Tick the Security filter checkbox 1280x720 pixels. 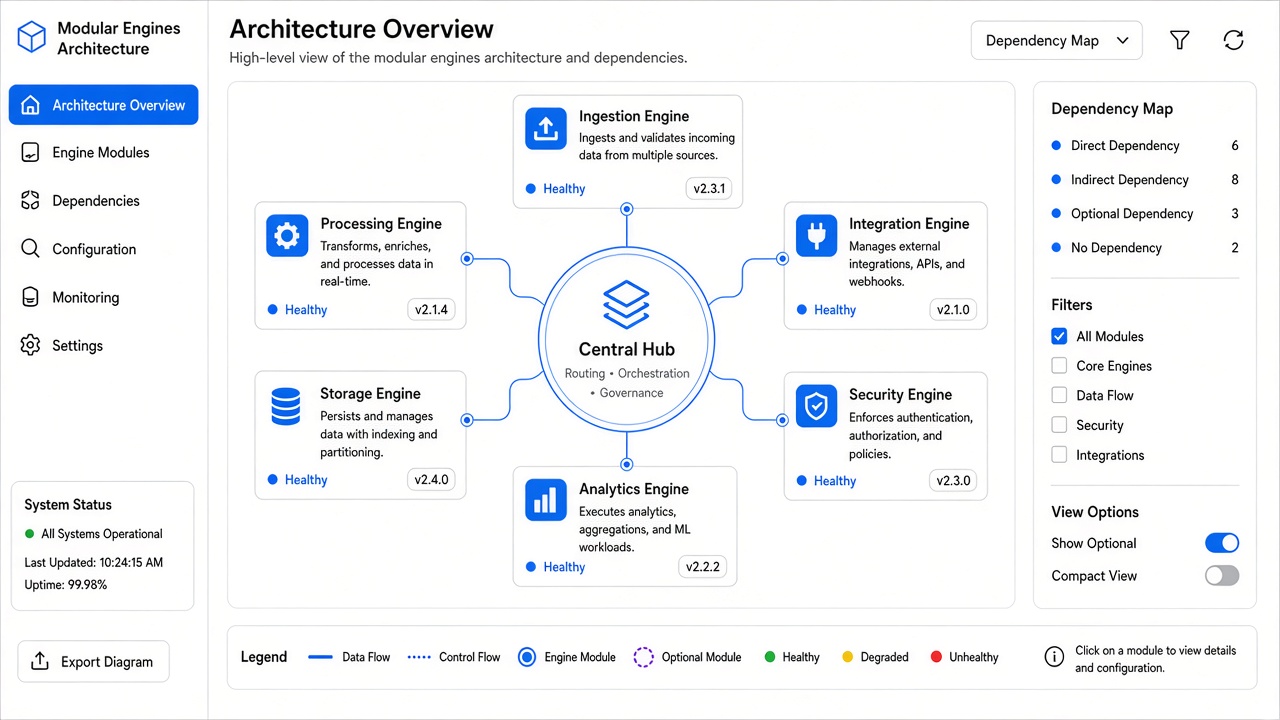coord(1059,425)
